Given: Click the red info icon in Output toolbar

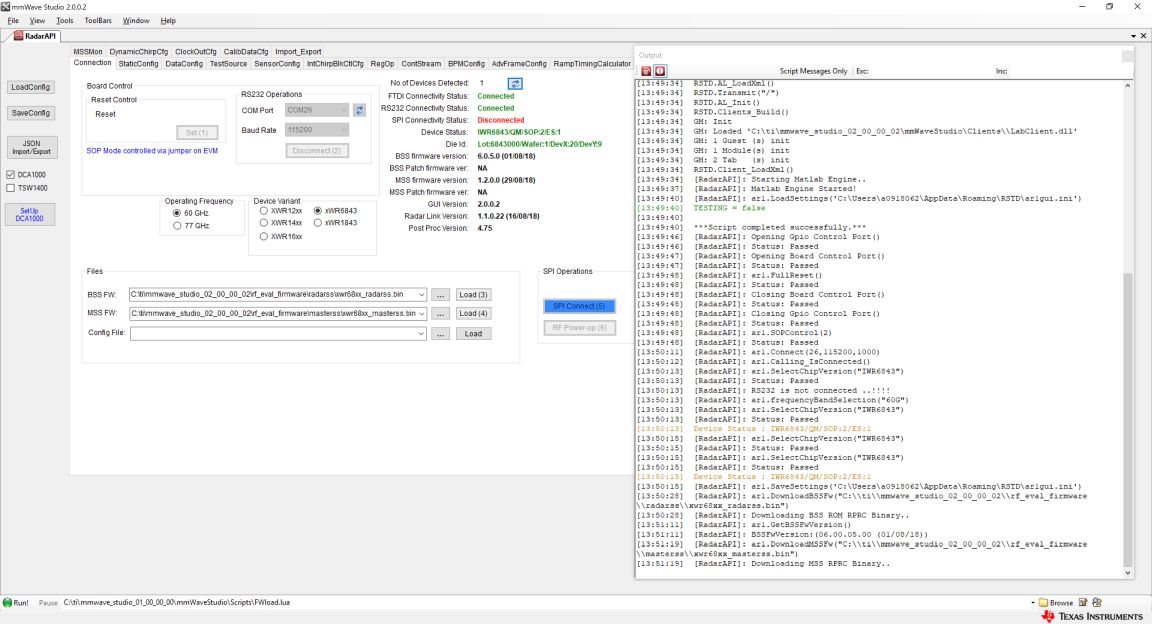Looking at the screenshot, I should pyautogui.click(x=660, y=71).
